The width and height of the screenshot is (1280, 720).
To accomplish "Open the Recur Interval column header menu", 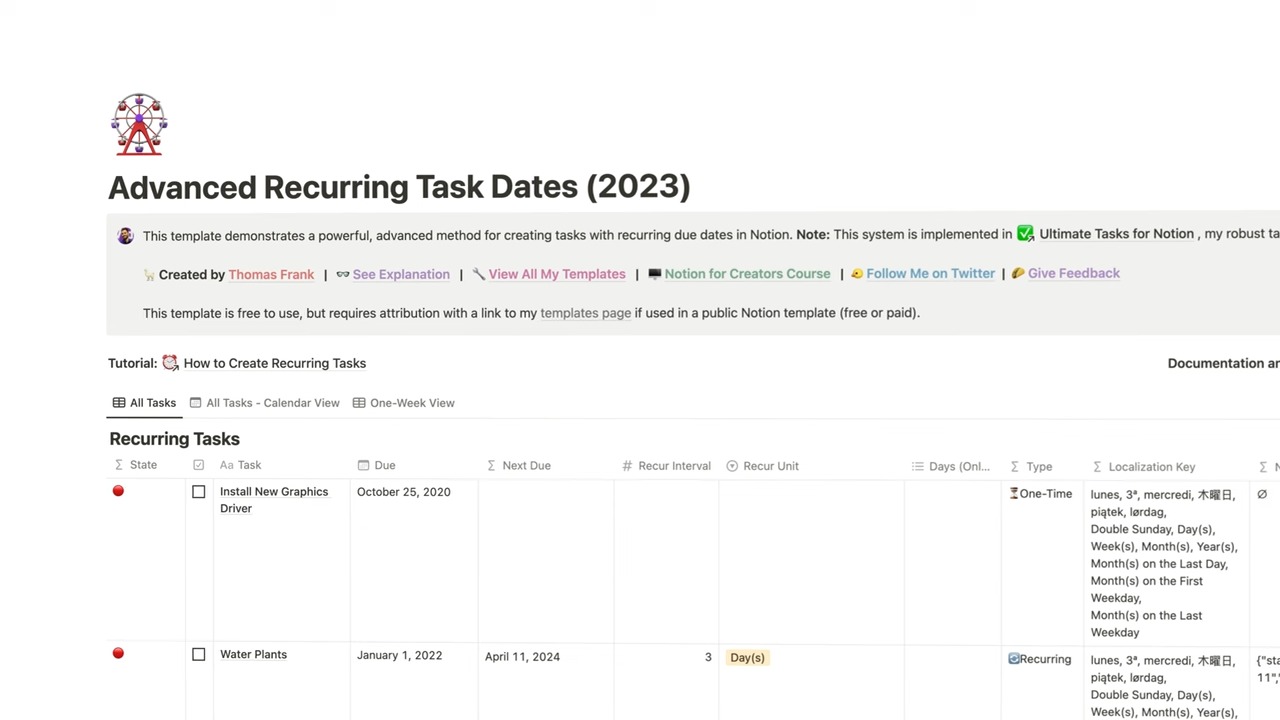I will (673, 466).
